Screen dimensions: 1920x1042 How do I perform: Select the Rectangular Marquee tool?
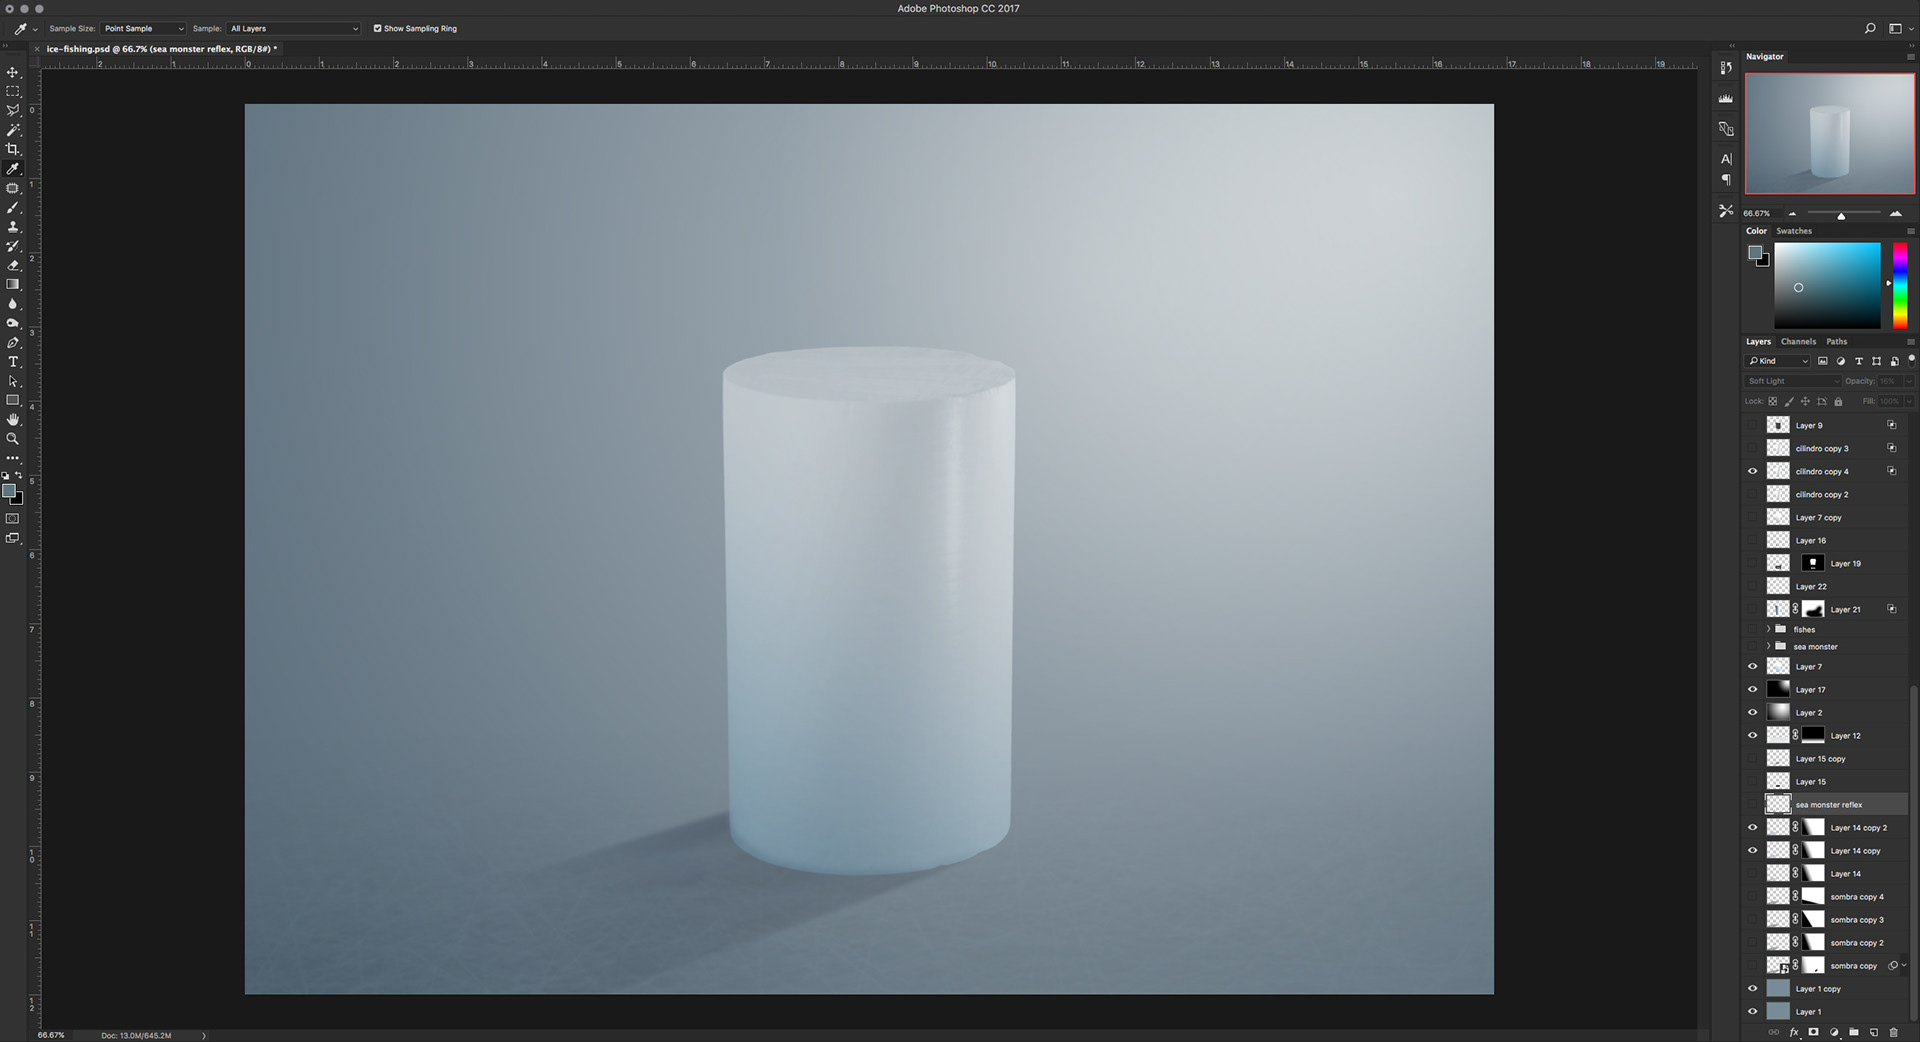tap(13, 92)
